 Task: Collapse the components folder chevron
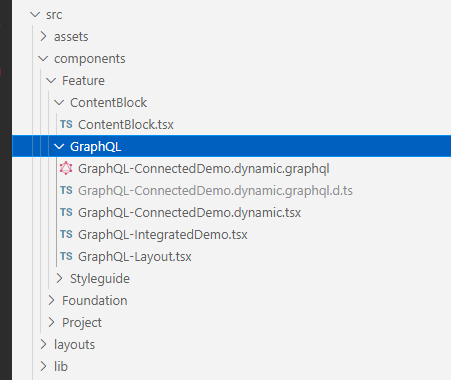click(x=43, y=59)
